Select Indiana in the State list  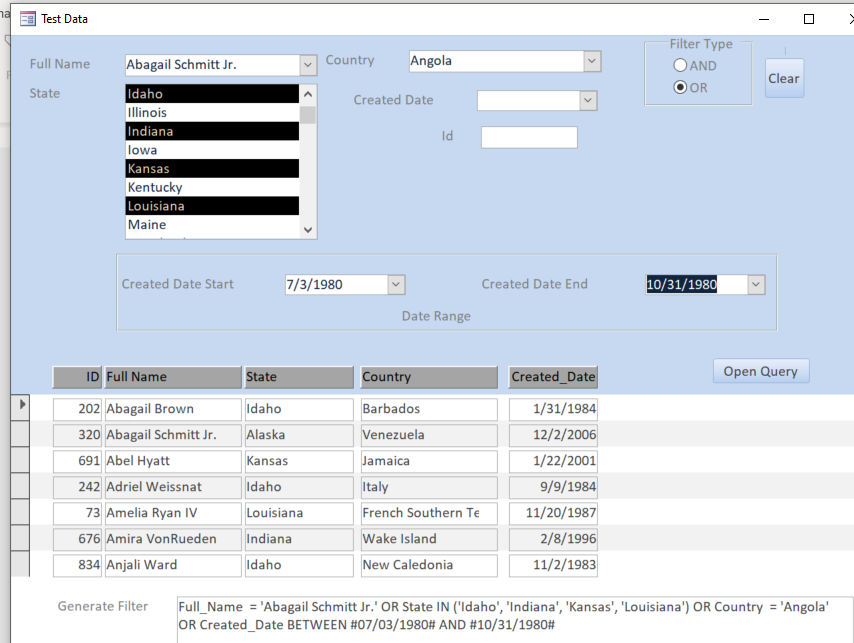pos(212,131)
